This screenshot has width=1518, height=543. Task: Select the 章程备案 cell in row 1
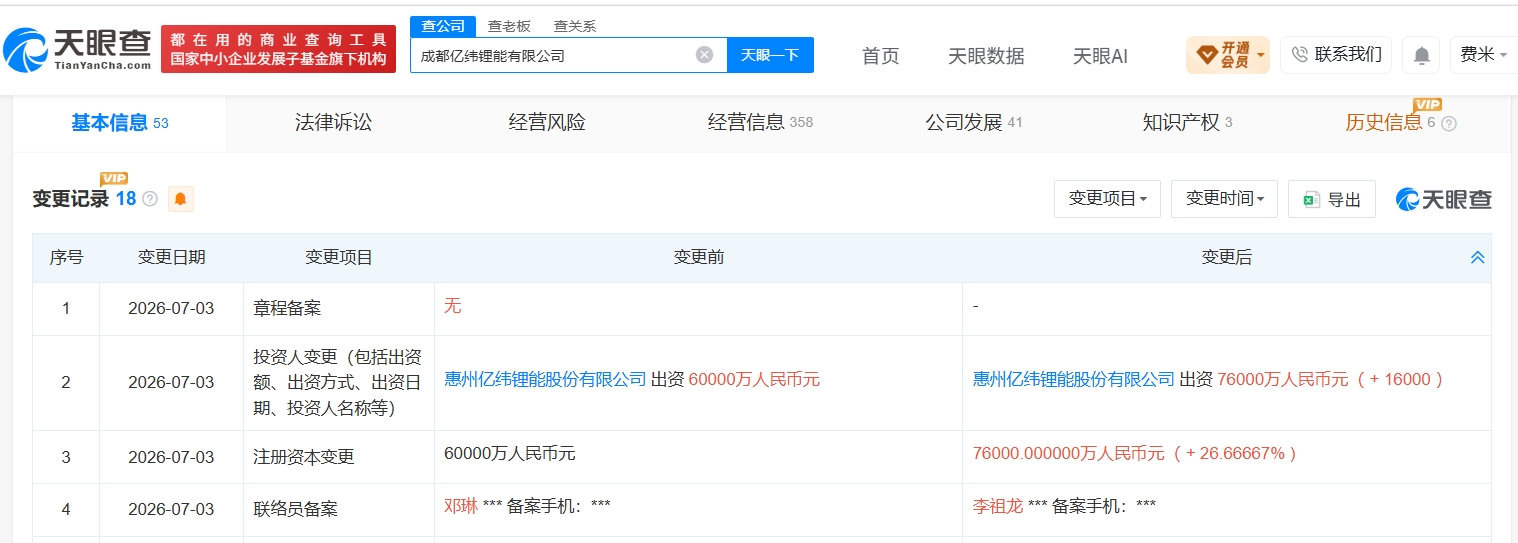click(x=339, y=309)
